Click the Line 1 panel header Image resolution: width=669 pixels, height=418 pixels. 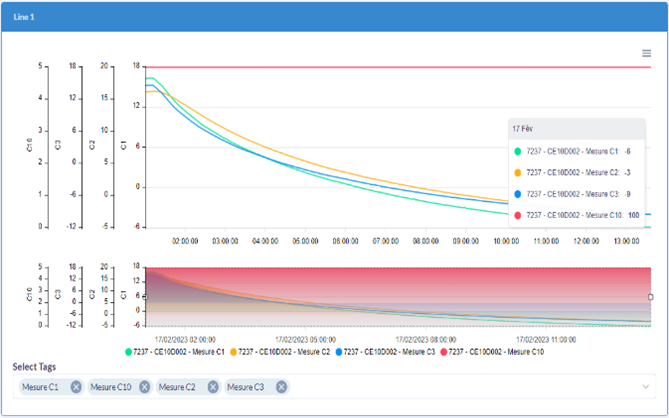click(334, 17)
